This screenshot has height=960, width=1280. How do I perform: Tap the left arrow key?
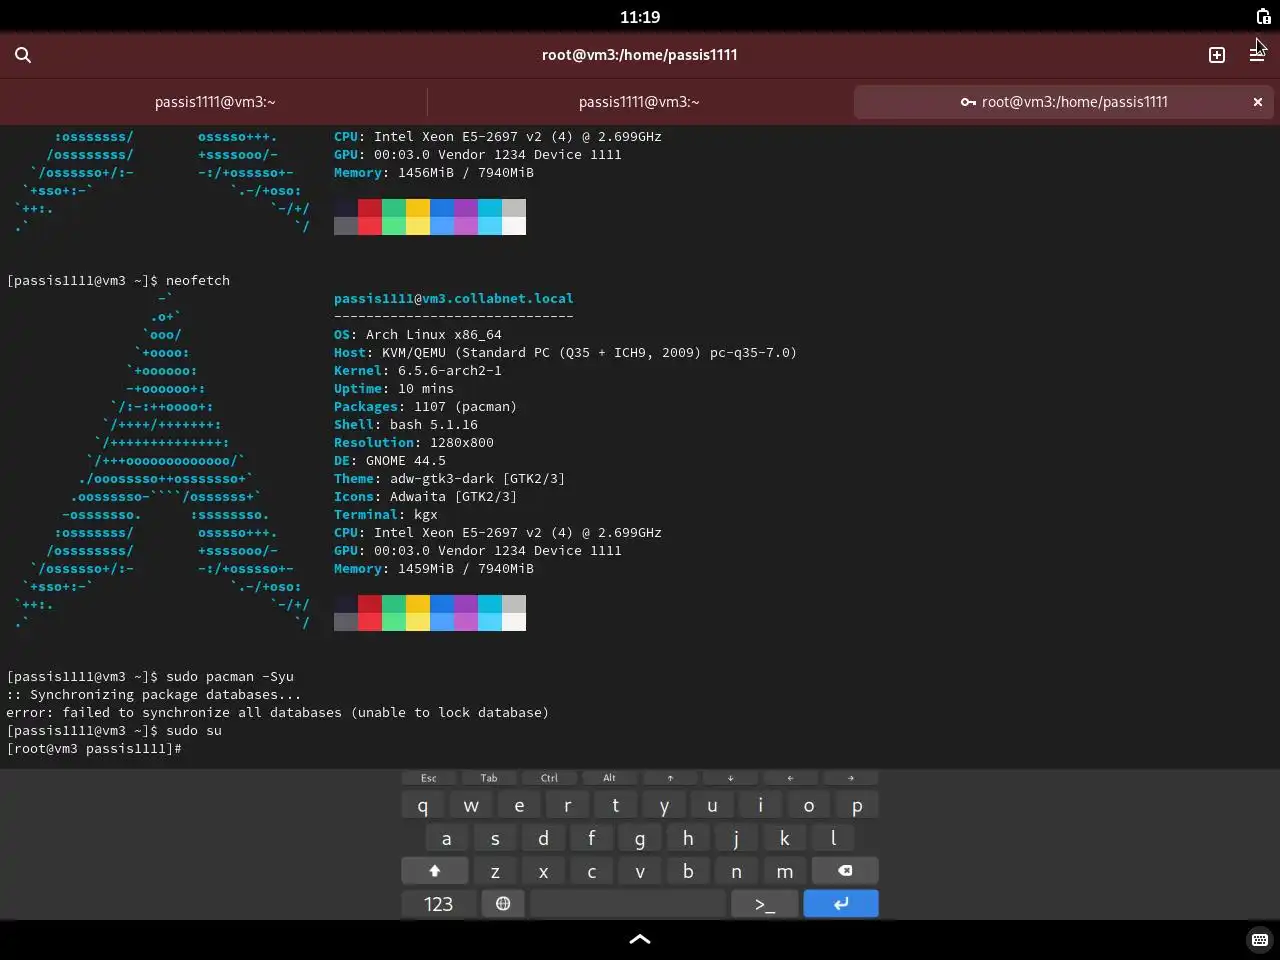click(x=790, y=778)
